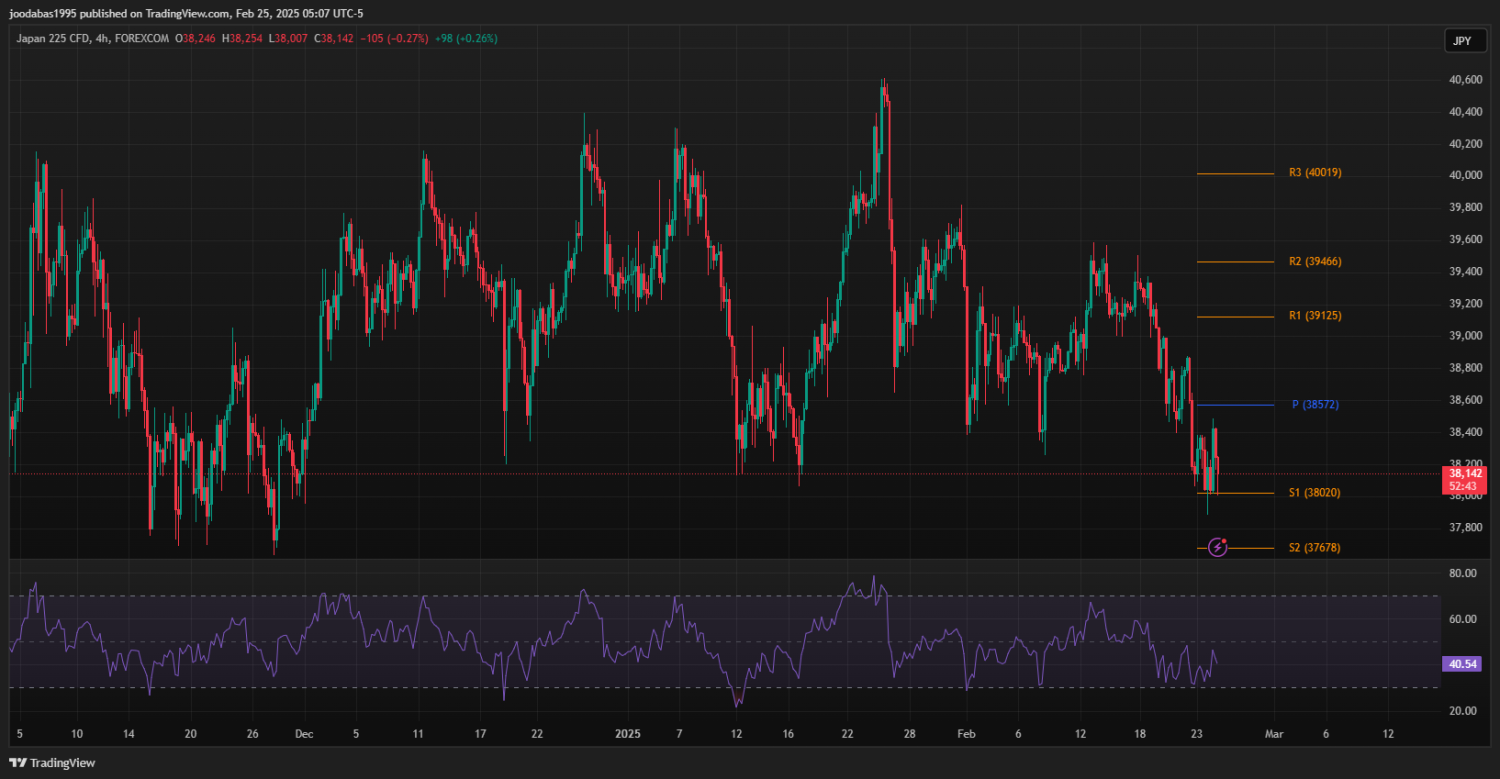Click the Feb label on time axis
This screenshot has width=1500, height=779.
[966, 733]
